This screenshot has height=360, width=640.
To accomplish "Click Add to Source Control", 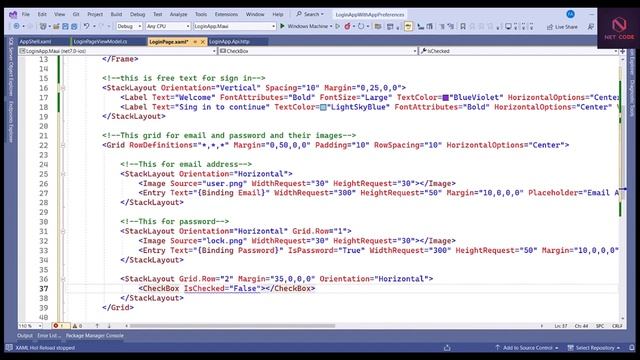I will coord(527,348).
